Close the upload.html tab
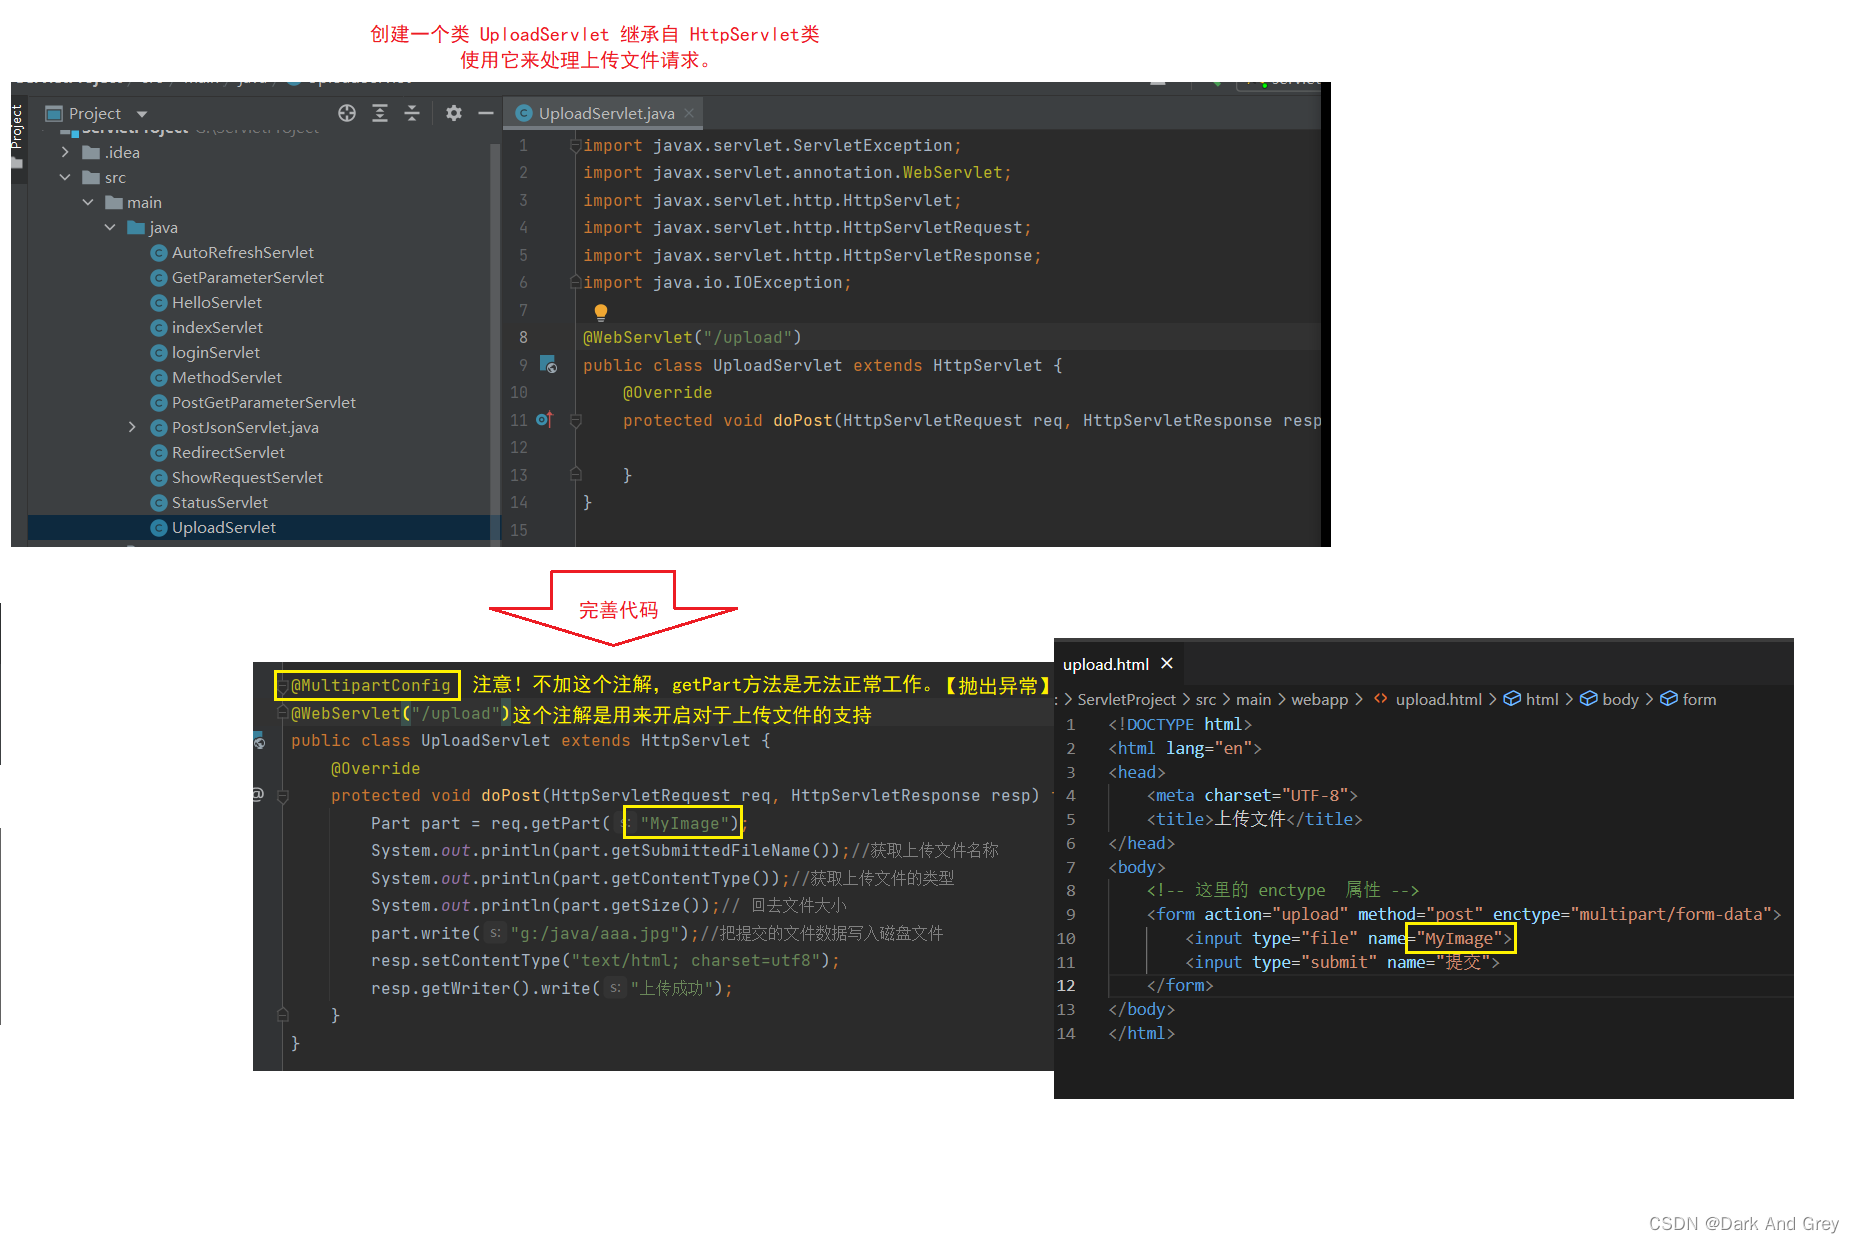 (1167, 663)
